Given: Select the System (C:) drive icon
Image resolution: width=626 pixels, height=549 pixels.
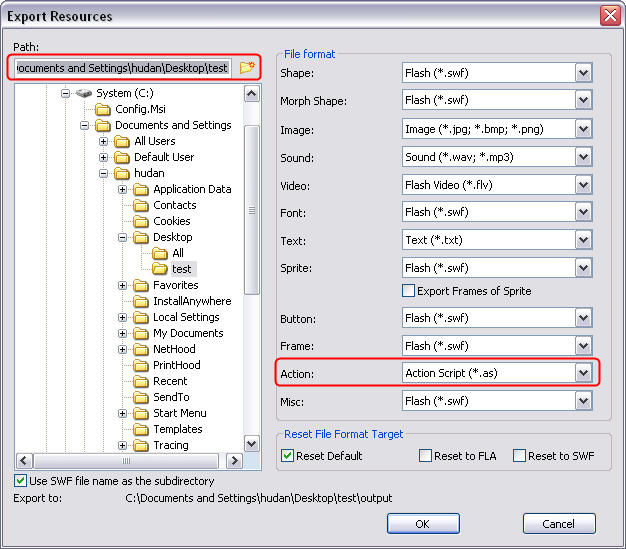Looking at the screenshot, I should pyautogui.click(x=84, y=93).
